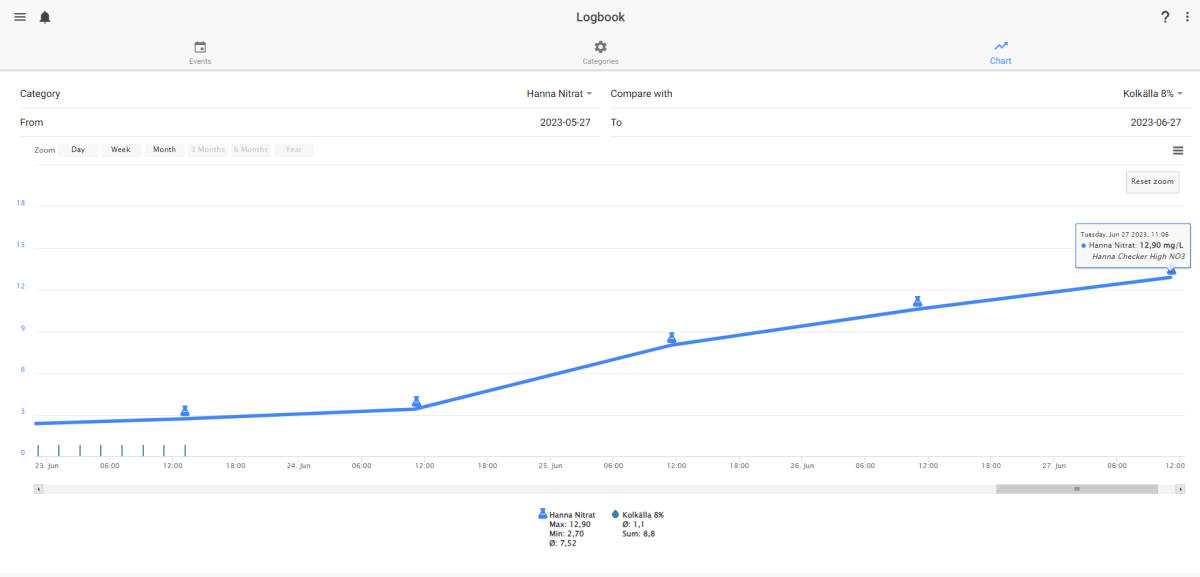This screenshot has height=577, width=1200.
Task: Select nitrate flask marker on 27 Jun
Action: pos(1171,270)
